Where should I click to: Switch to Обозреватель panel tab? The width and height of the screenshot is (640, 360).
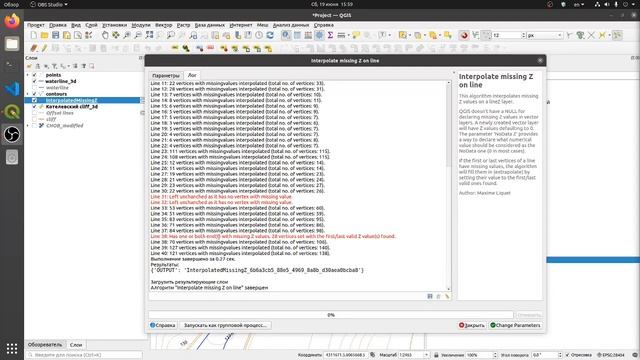click(x=45, y=345)
